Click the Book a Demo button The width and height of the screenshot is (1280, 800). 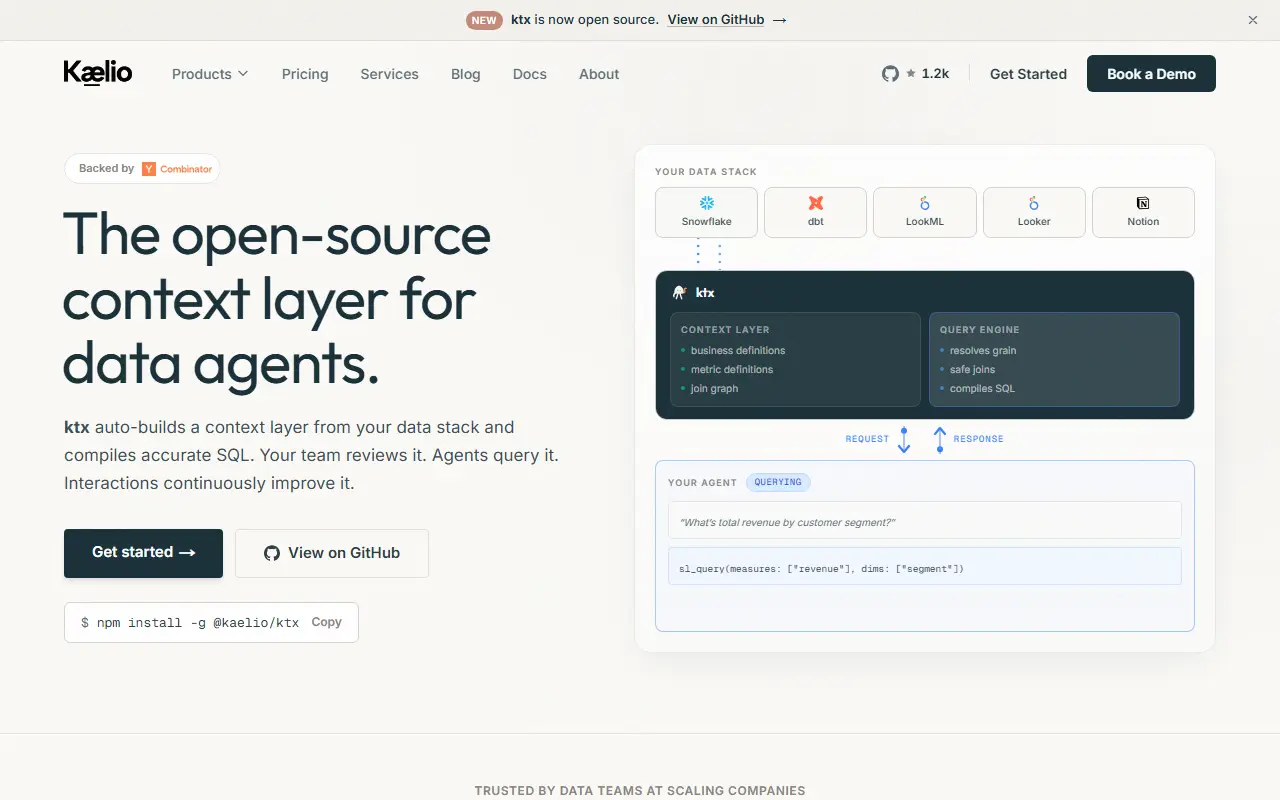1151,74
